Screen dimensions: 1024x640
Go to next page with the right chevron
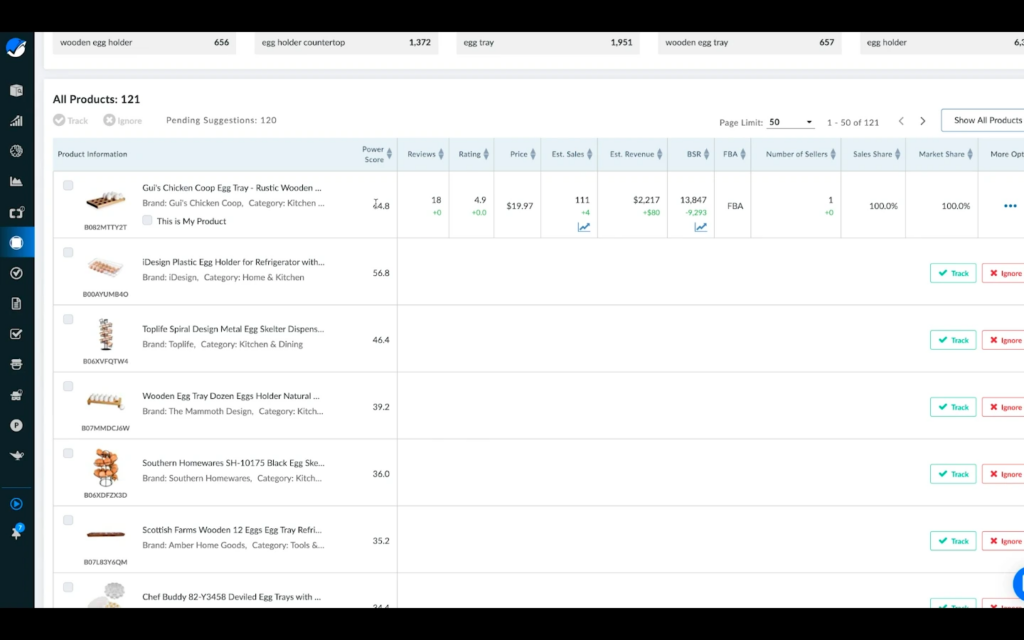(922, 120)
